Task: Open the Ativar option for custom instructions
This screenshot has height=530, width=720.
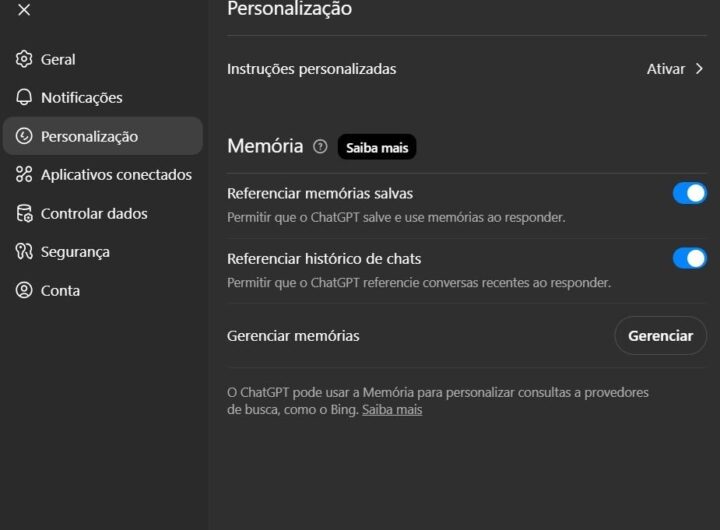Action: [666, 69]
